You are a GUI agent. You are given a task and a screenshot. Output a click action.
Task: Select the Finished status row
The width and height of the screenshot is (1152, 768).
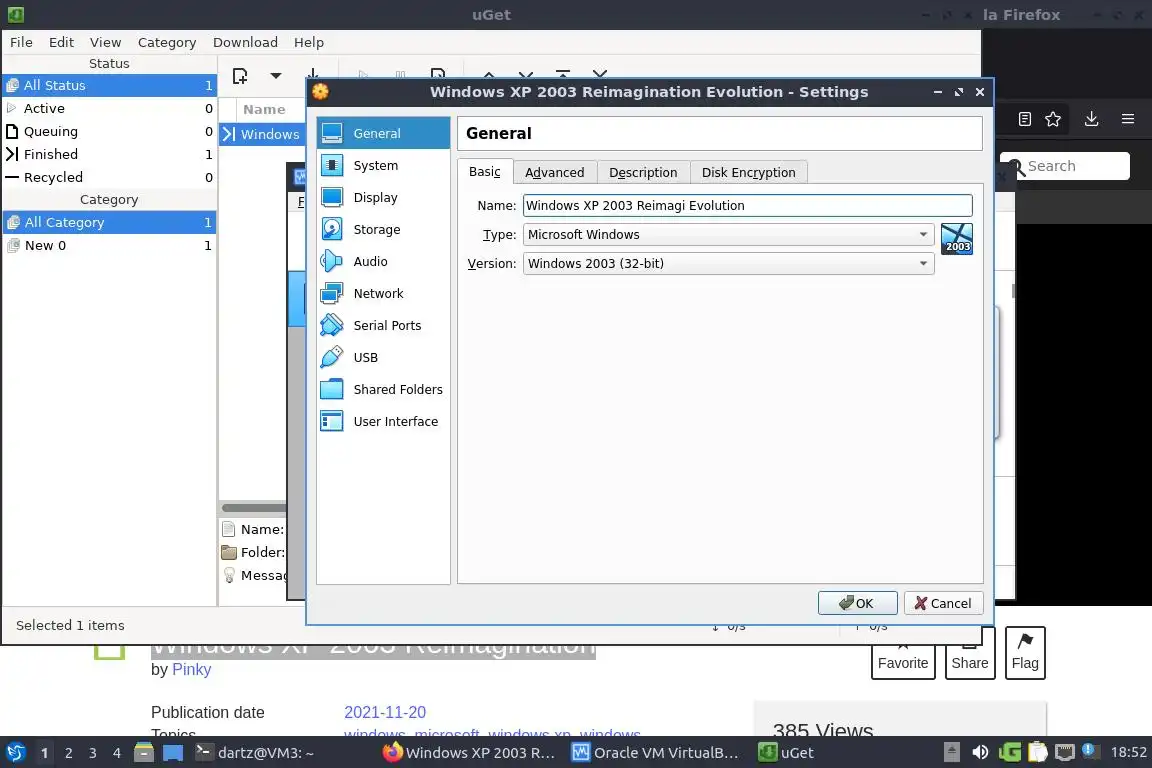110,154
